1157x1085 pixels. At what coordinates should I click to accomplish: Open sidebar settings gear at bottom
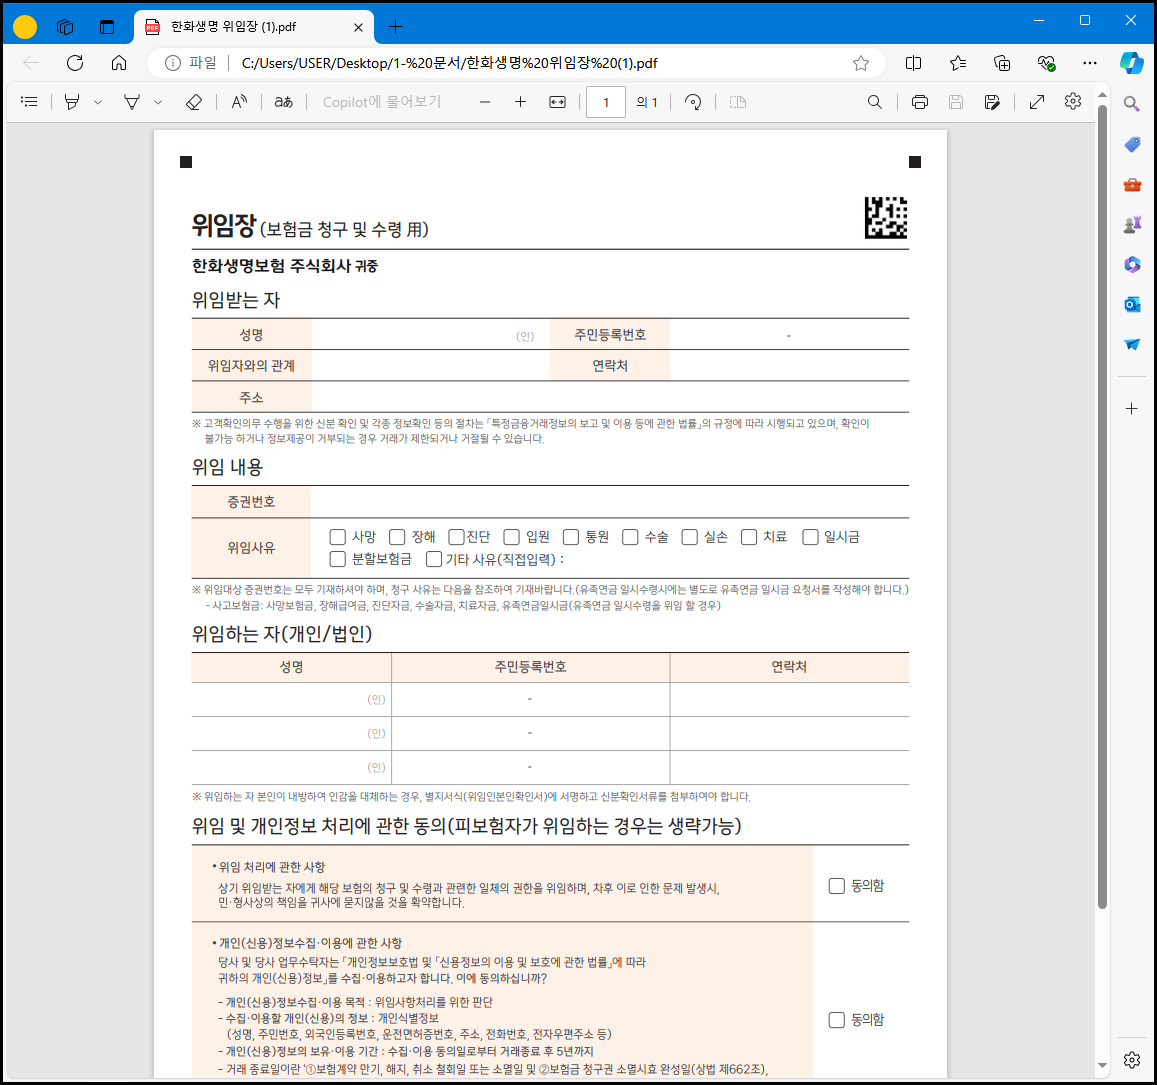click(1132, 1060)
